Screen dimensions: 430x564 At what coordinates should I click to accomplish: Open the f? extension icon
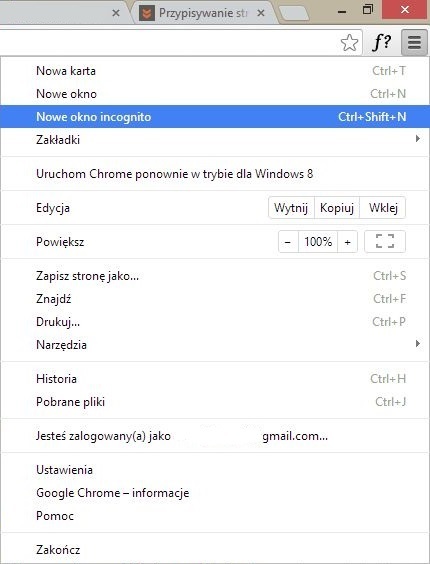pos(381,43)
